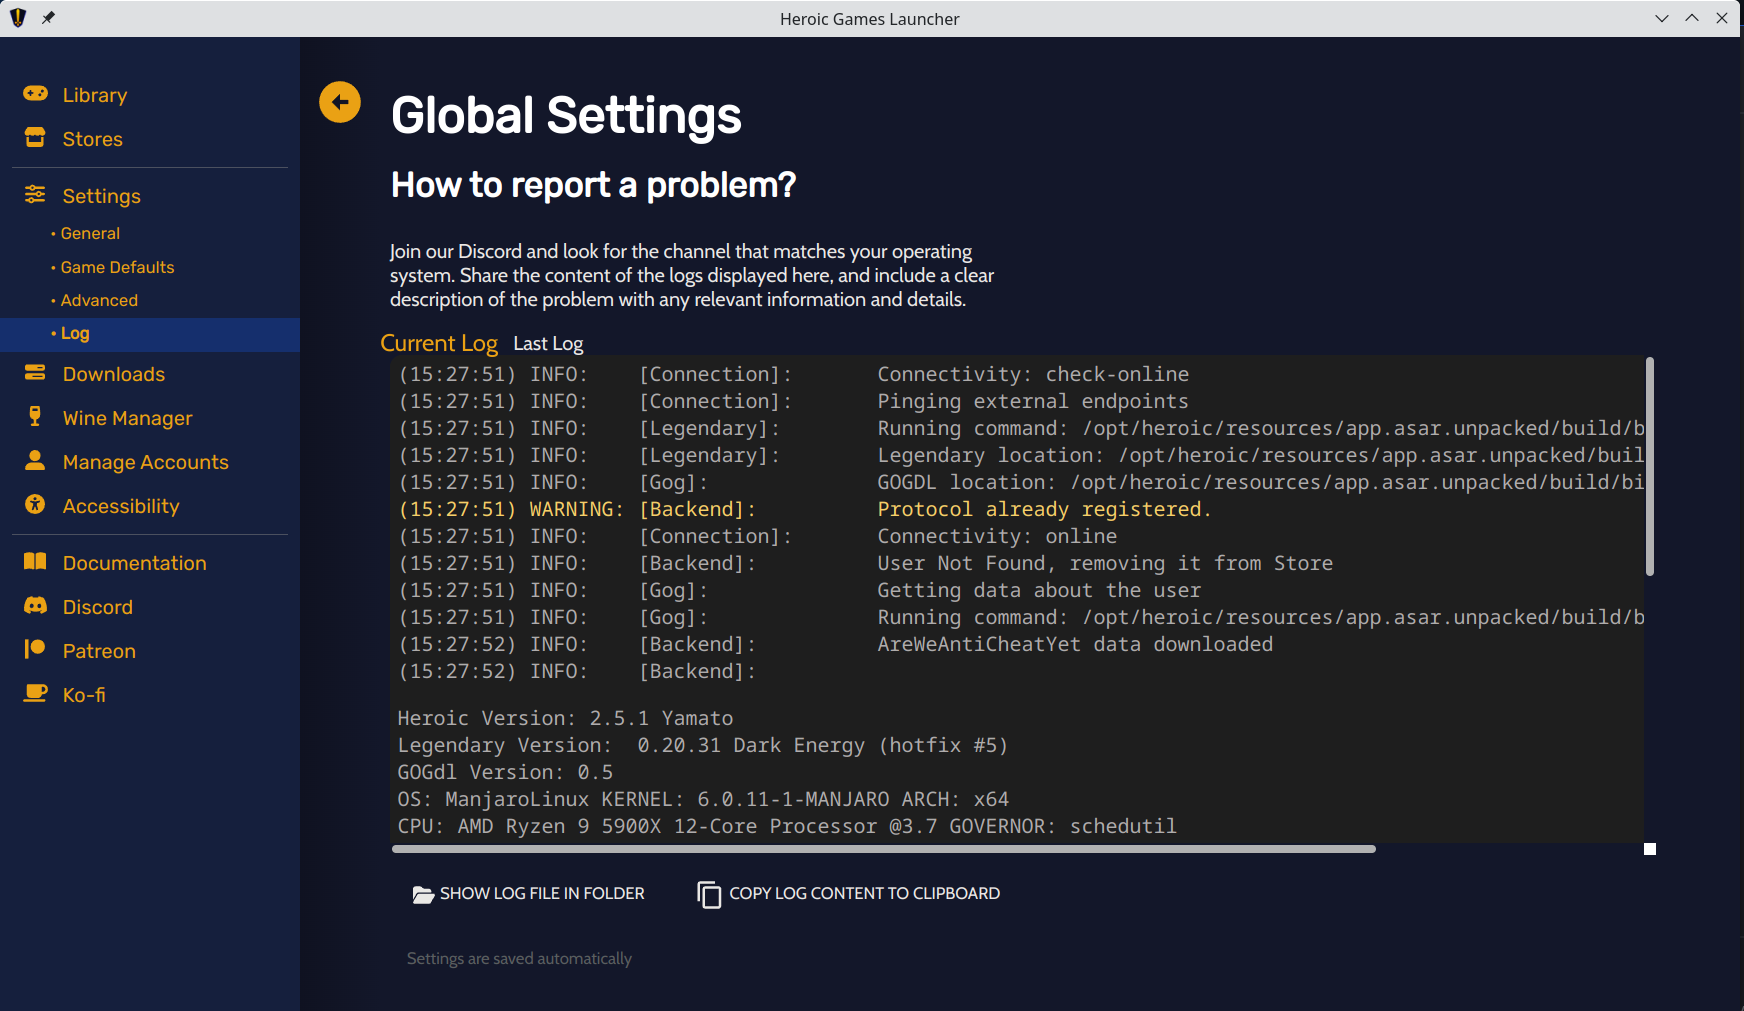Image resolution: width=1744 pixels, height=1011 pixels.
Task: Click the Heroic shield icon in title bar
Action: [x=18, y=18]
